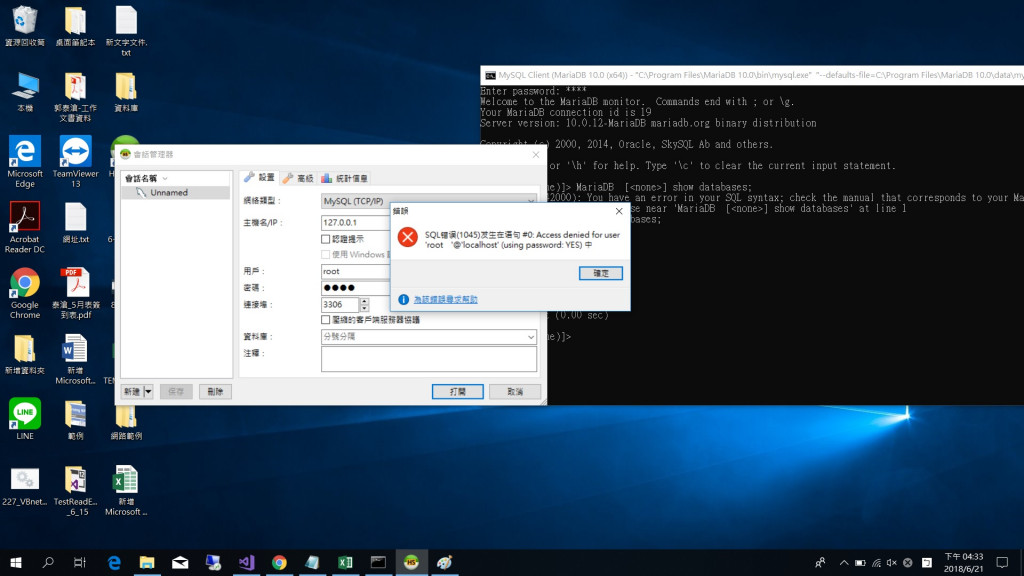Click the Visual Studio taskbar icon
Image resolution: width=1024 pixels, height=576 pixels.
pos(246,562)
